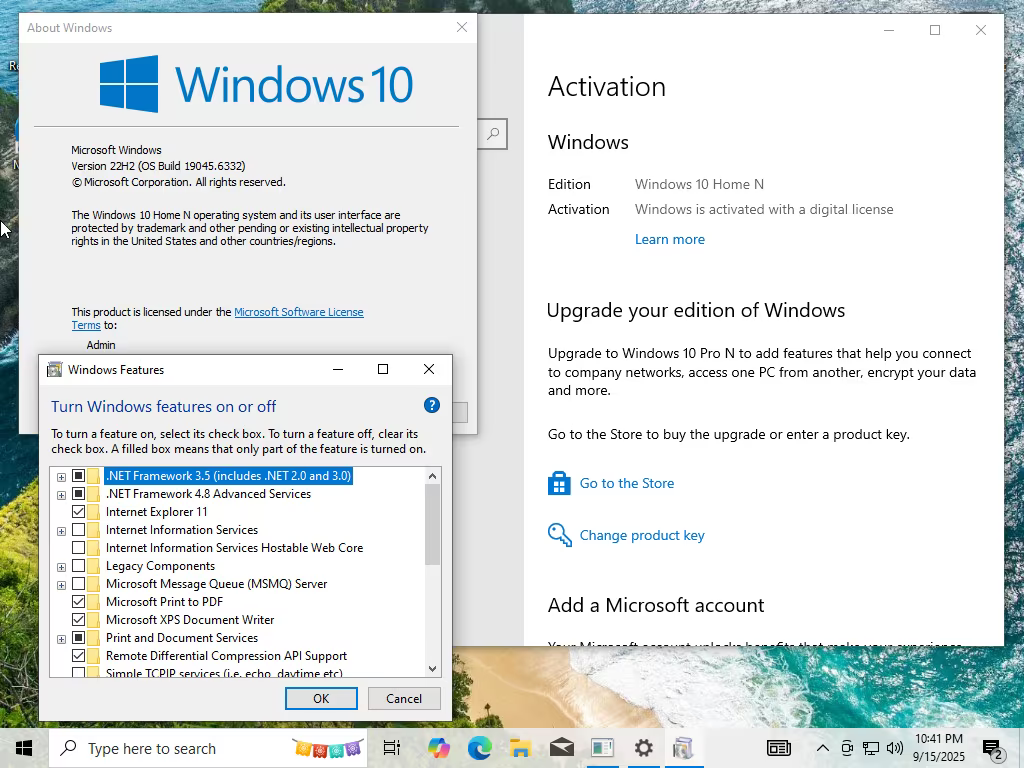Check Internet Information Services Hostable Web Core
The width and height of the screenshot is (1024, 768).
coord(78,547)
